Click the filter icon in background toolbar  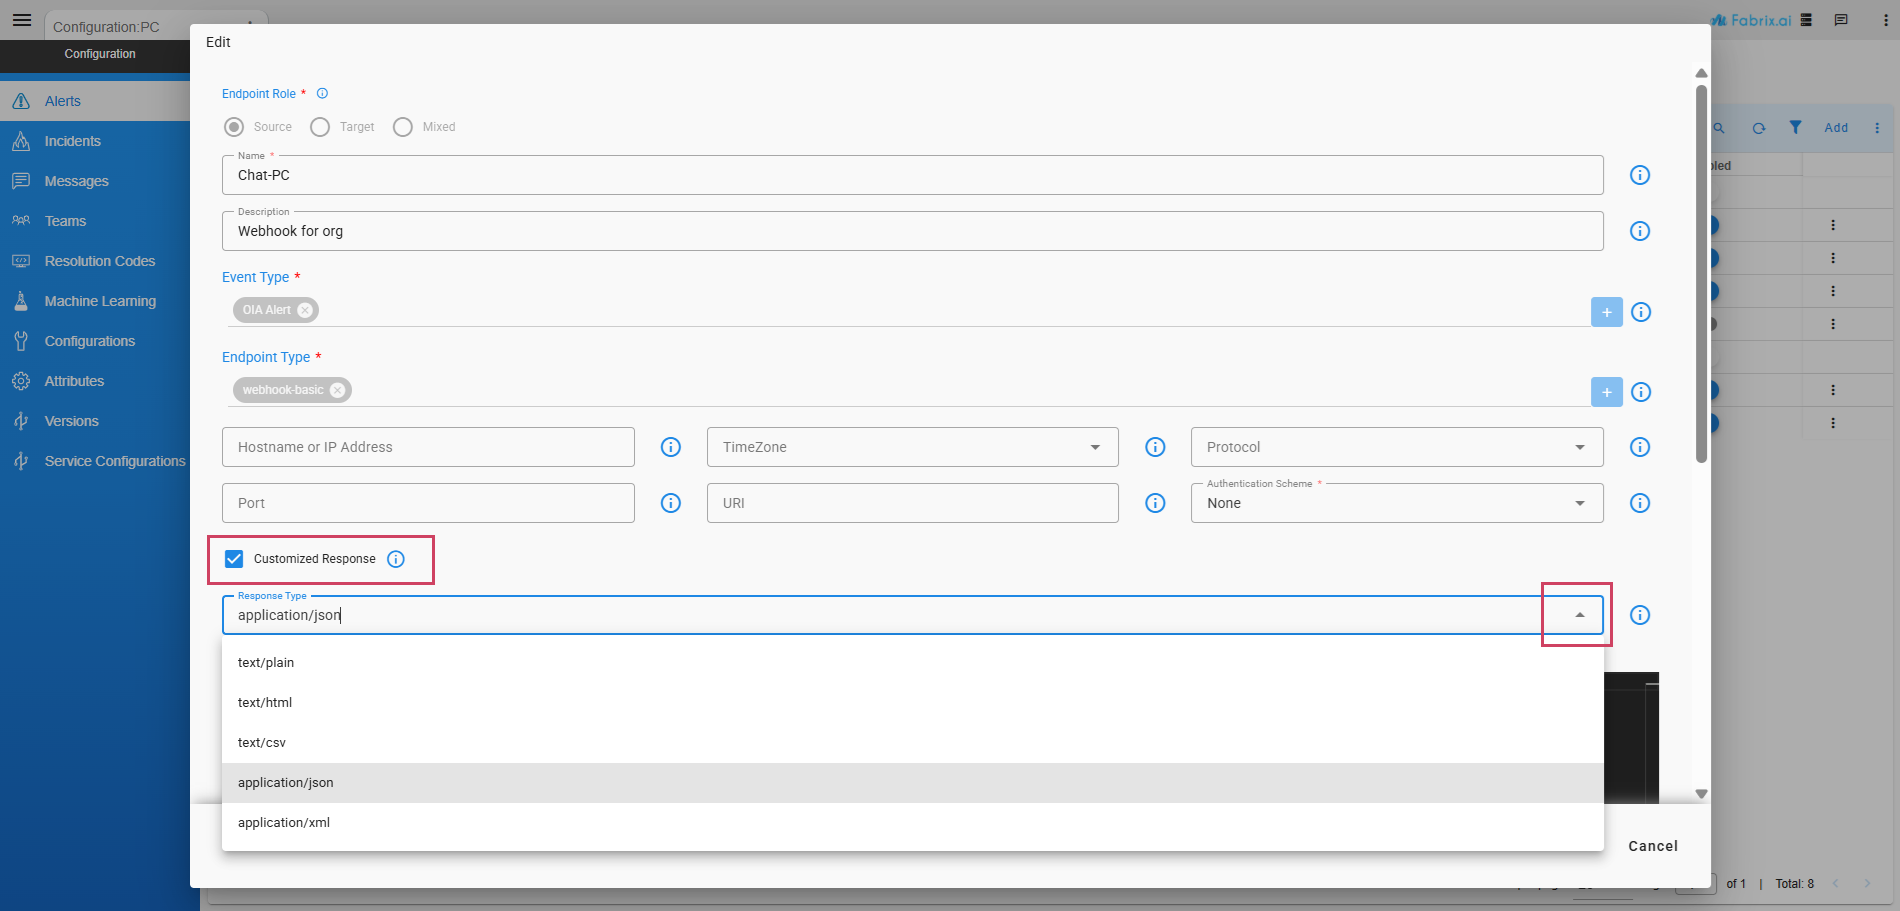click(x=1796, y=127)
